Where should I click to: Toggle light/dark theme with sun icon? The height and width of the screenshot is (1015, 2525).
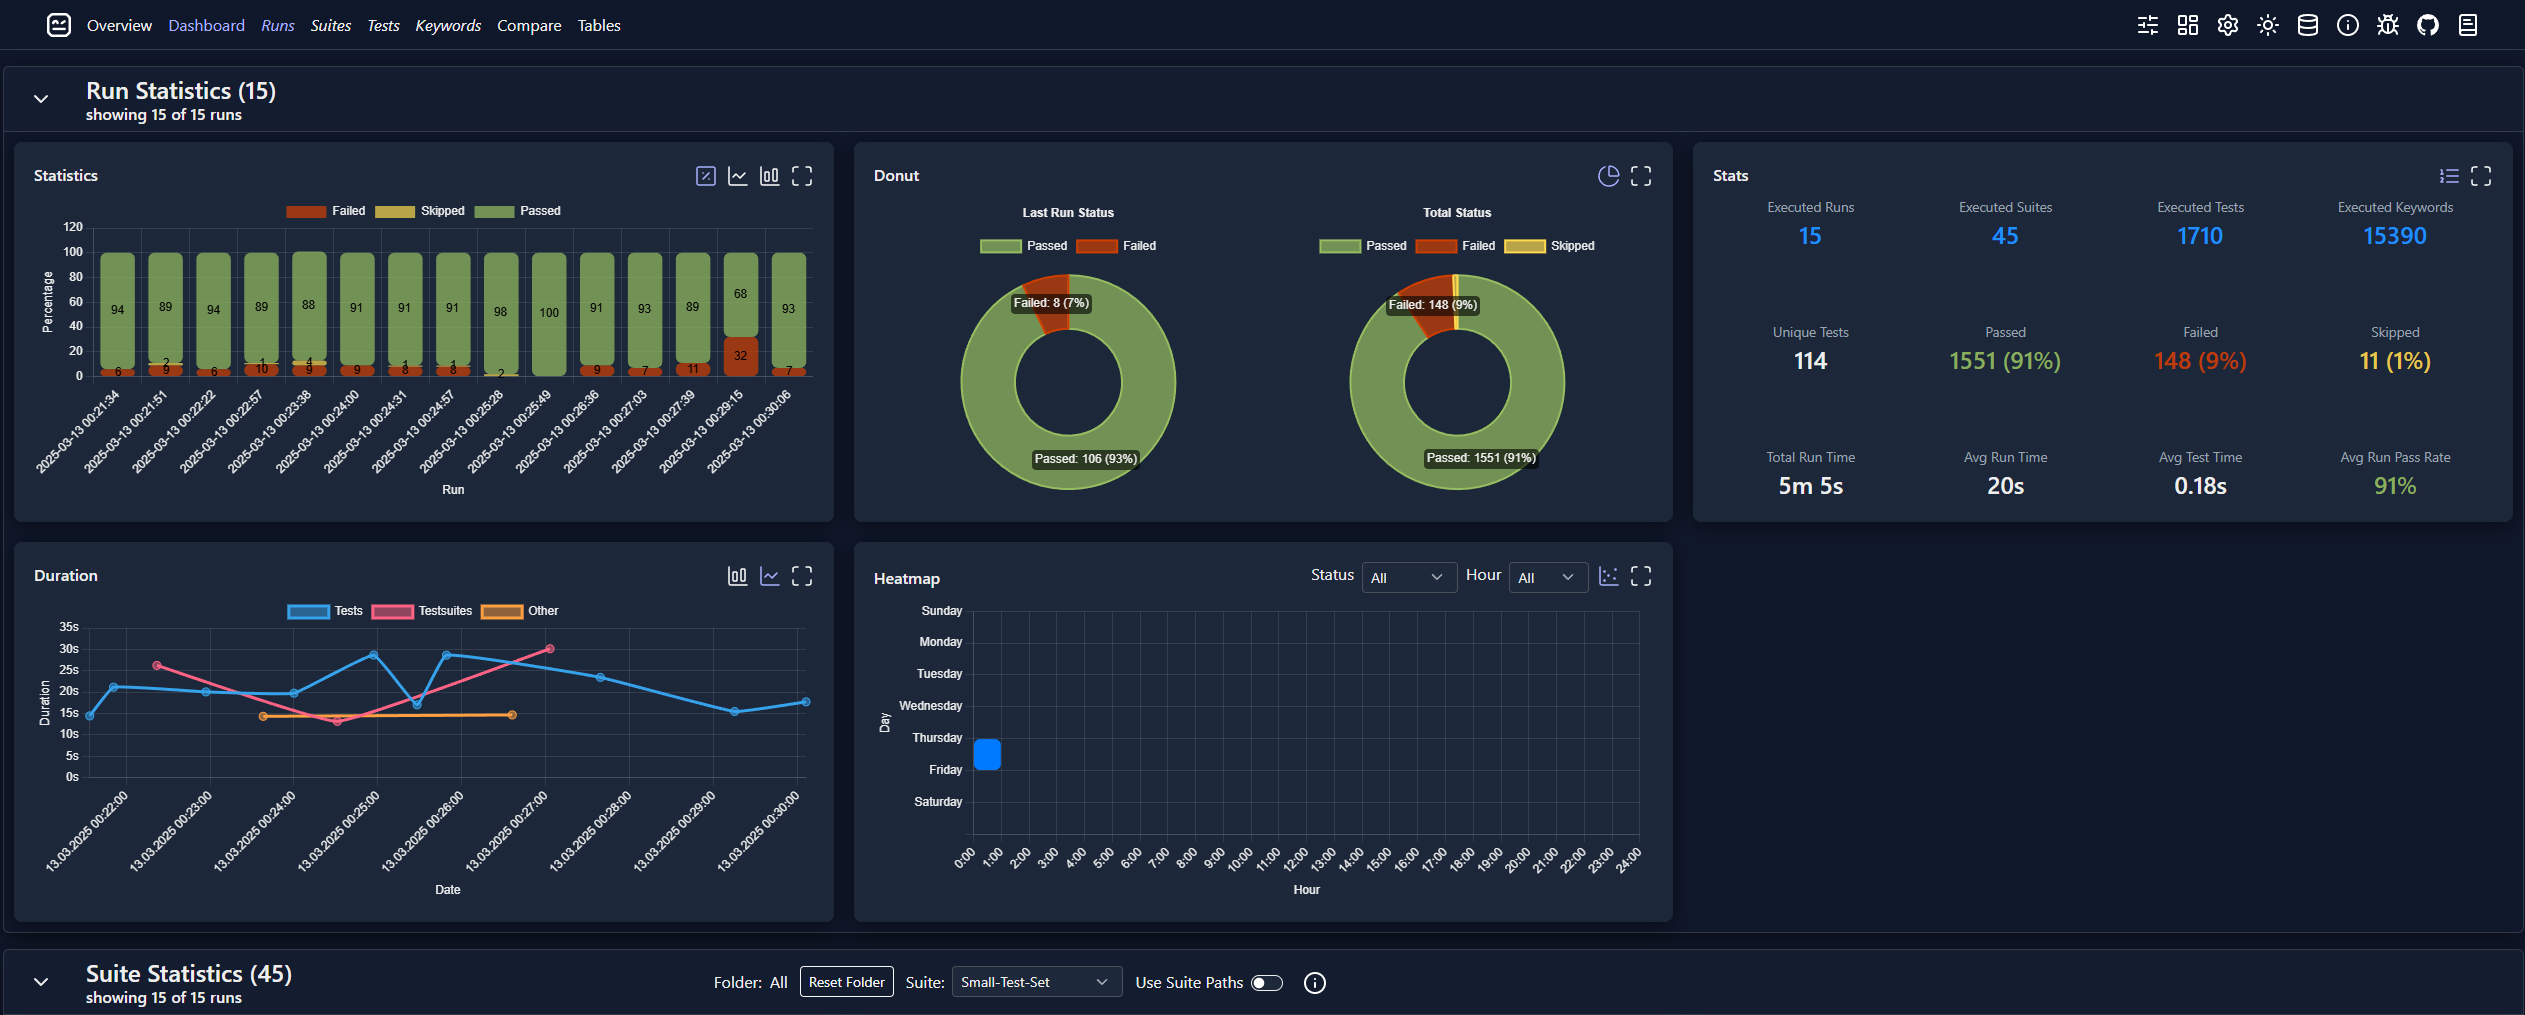tap(2268, 24)
